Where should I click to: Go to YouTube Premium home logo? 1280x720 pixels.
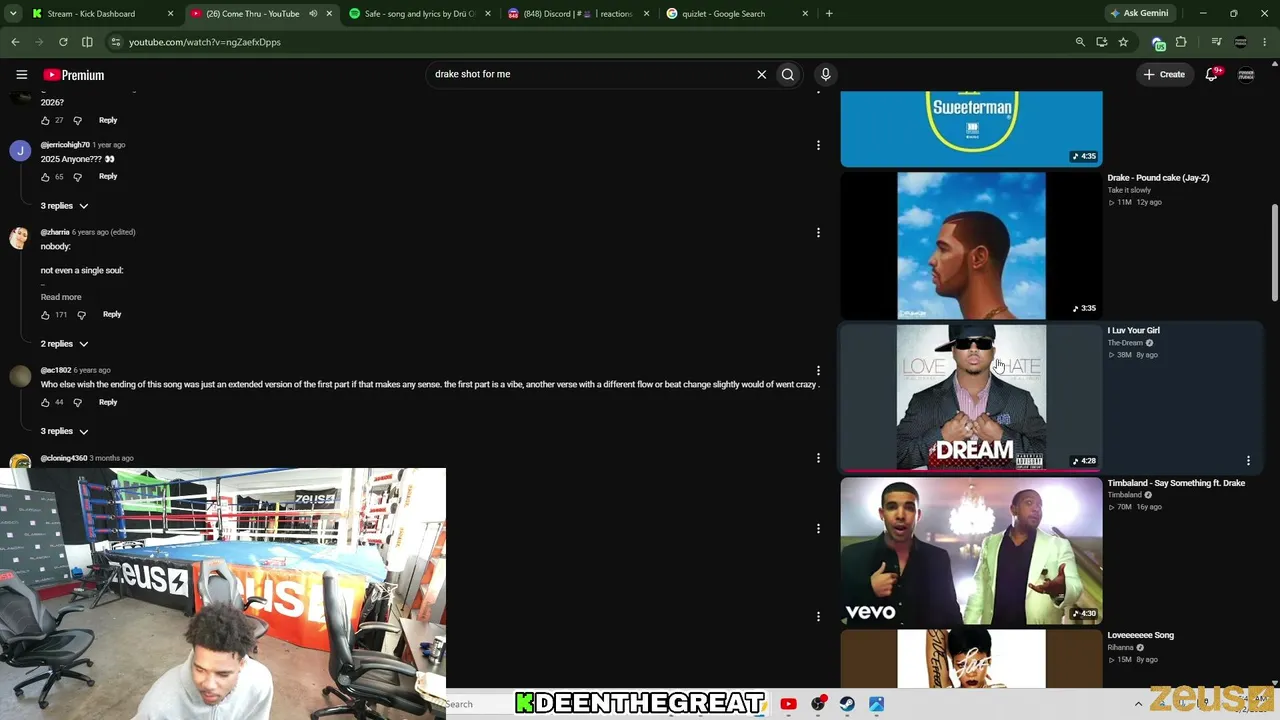(x=74, y=75)
